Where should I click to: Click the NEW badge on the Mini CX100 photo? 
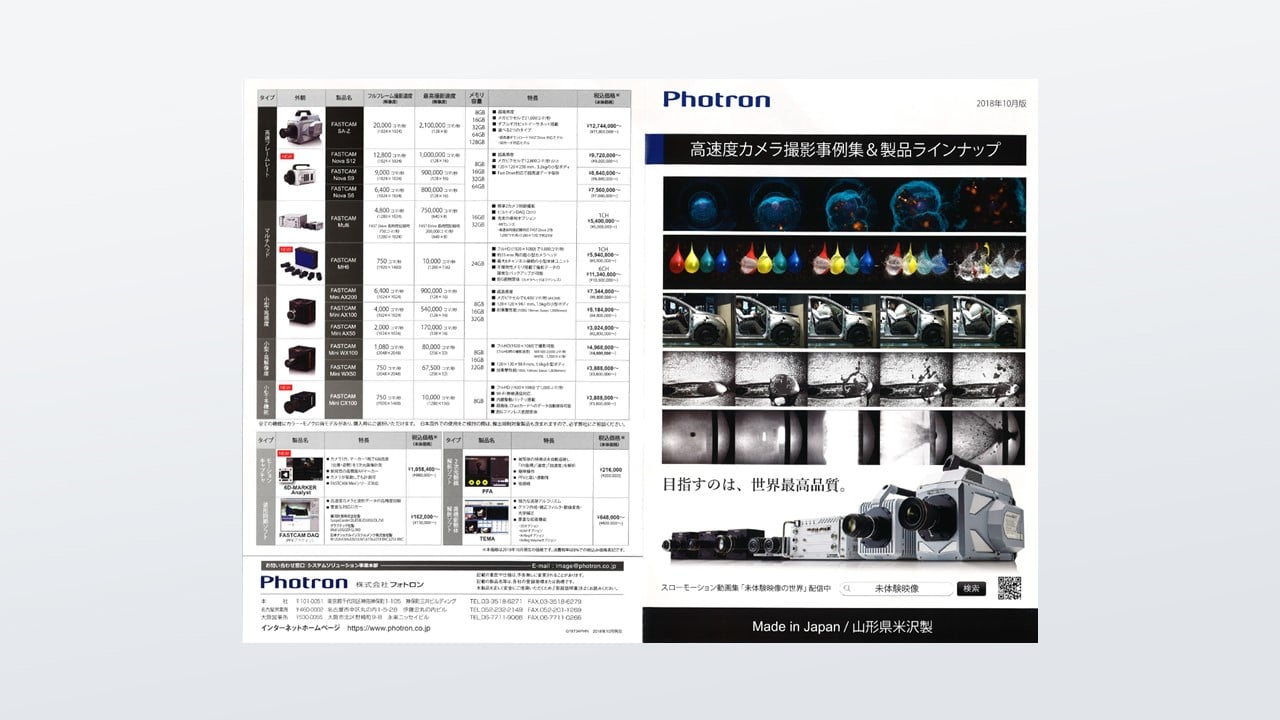[285, 387]
